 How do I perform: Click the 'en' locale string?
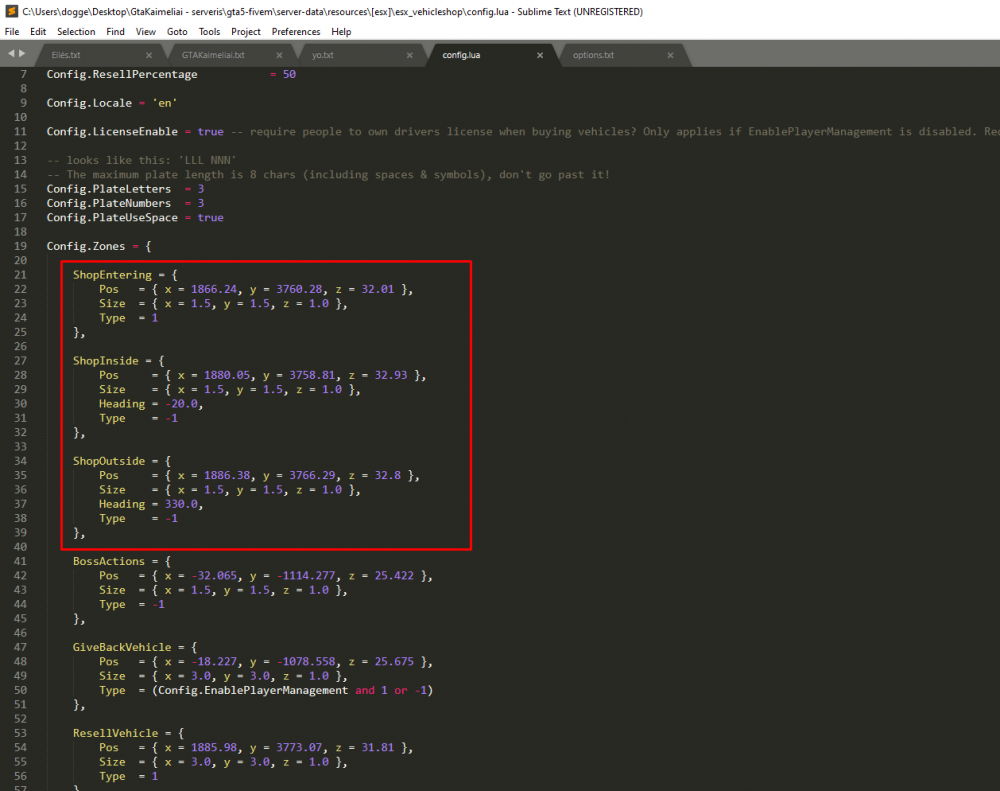tap(165, 103)
